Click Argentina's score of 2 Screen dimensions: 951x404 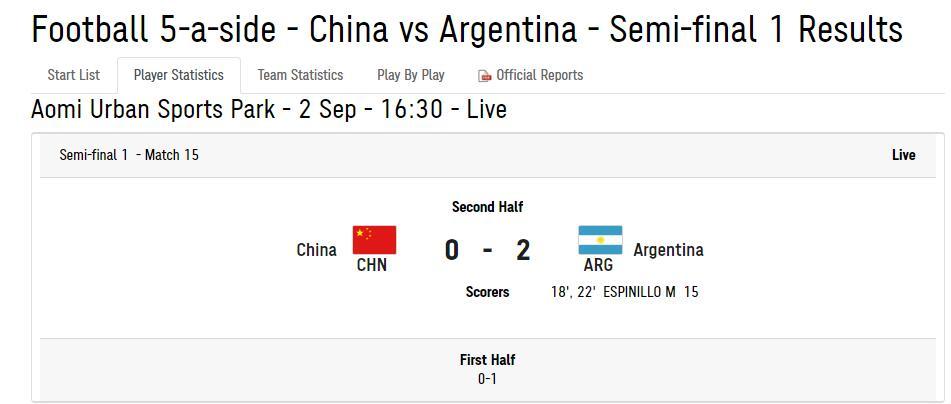(523, 250)
